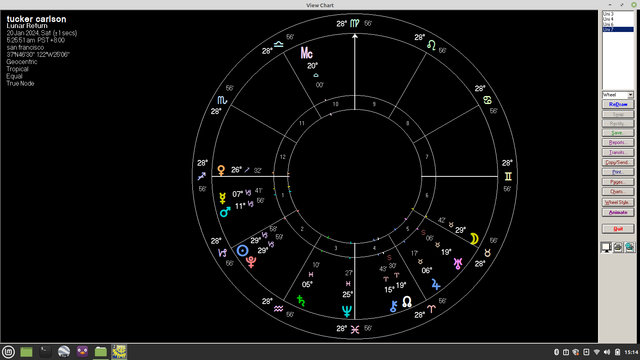The height and width of the screenshot is (360, 640).
Task: Click the red Quit button
Action: coord(618,229)
